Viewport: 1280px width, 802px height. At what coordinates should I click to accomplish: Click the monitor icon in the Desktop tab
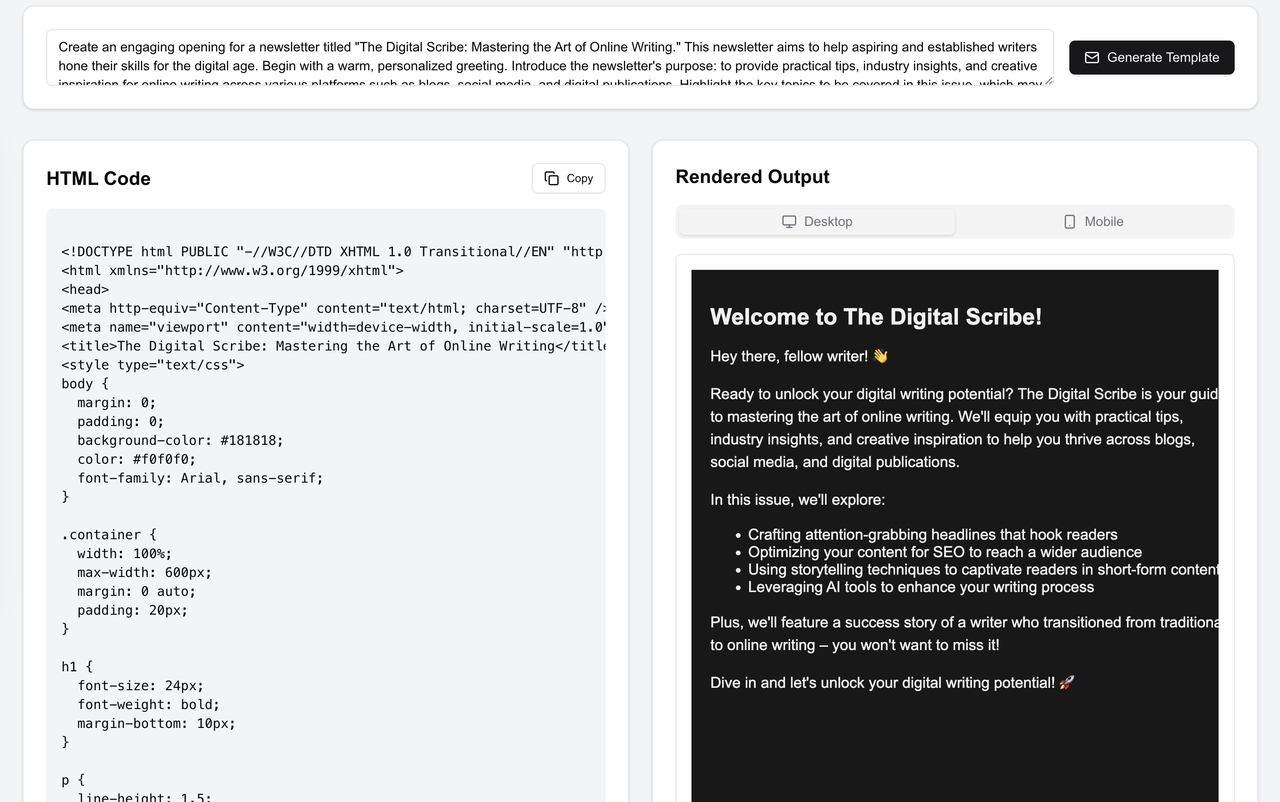(x=789, y=221)
